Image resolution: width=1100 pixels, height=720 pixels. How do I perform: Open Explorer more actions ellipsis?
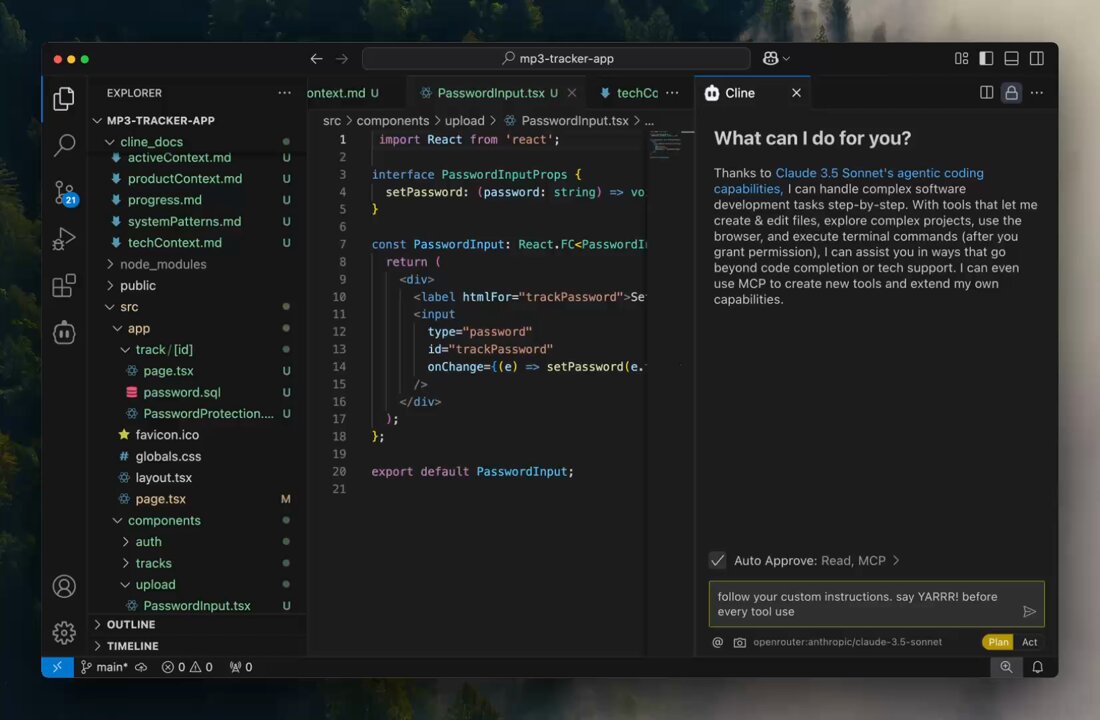tap(284, 93)
